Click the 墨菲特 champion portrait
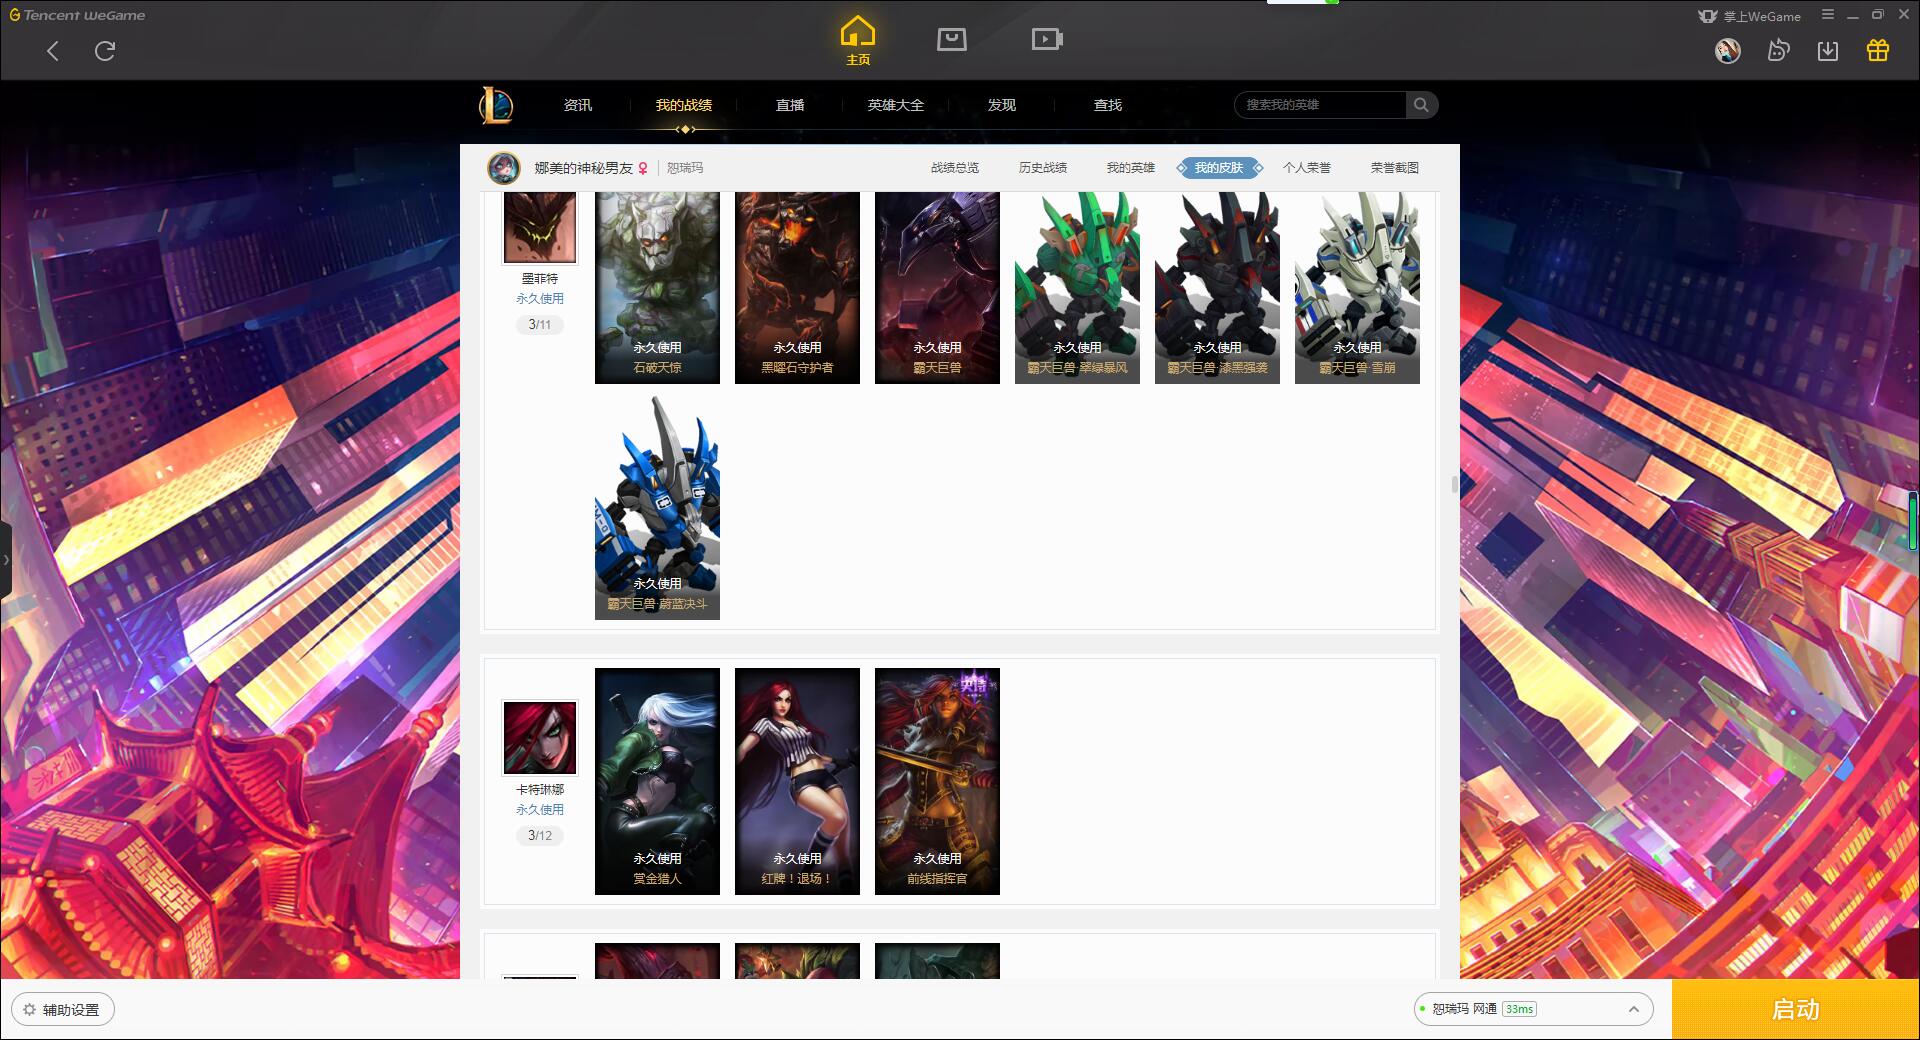 [x=540, y=227]
